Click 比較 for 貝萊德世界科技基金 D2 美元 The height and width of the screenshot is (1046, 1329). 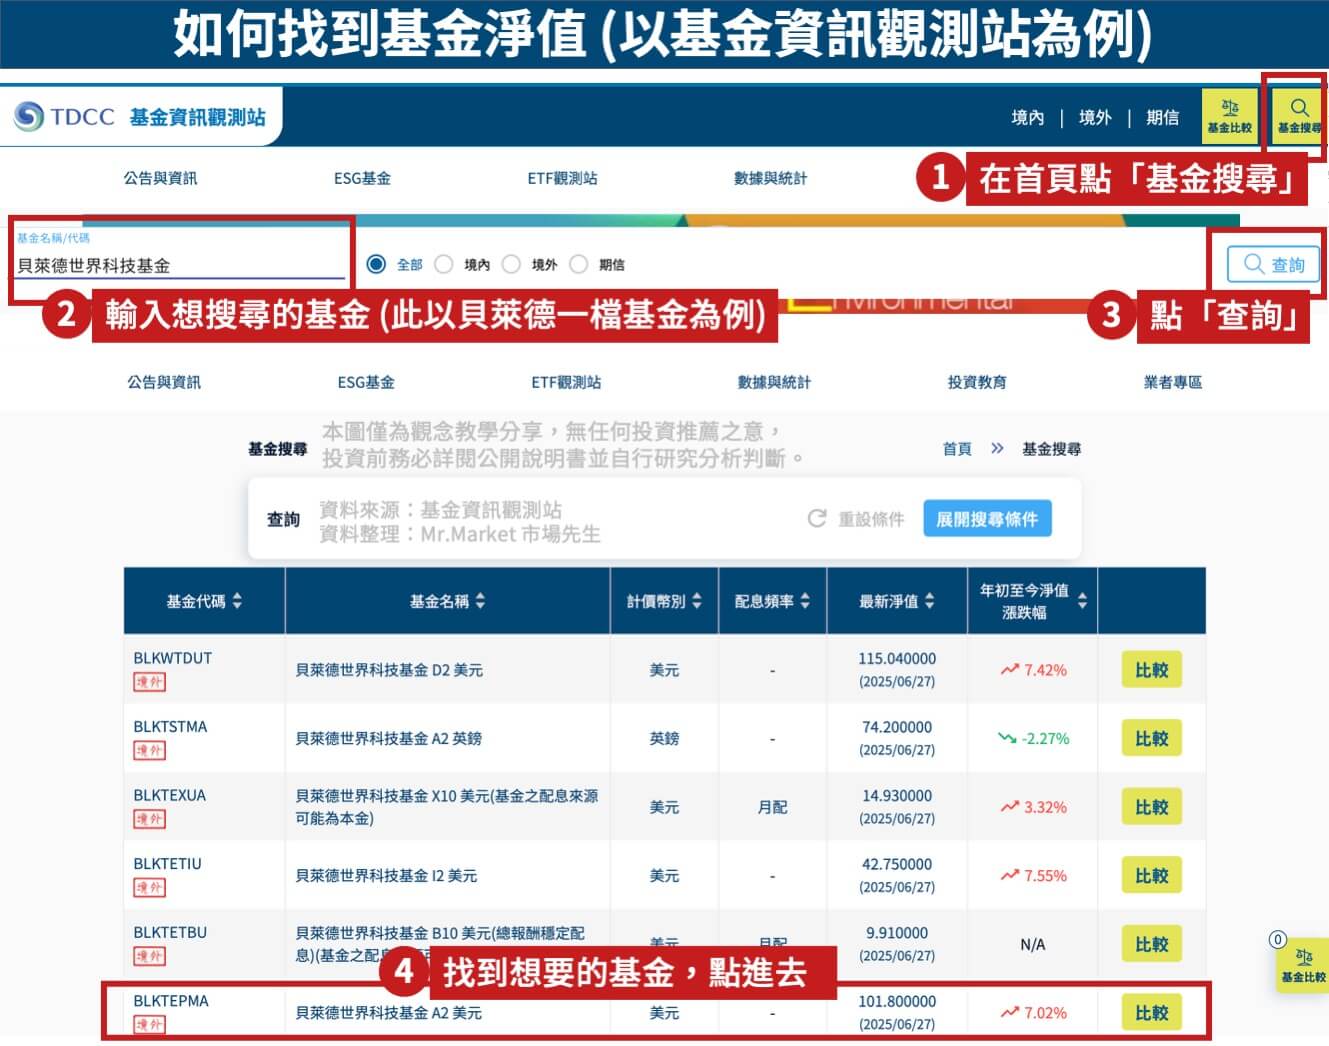(x=1151, y=669)
